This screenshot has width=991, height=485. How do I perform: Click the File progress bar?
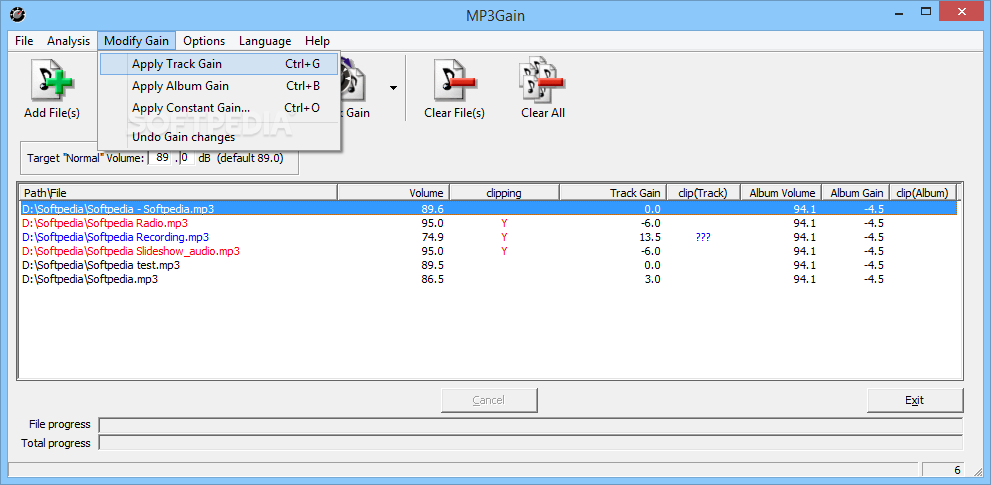click(531, 425)
